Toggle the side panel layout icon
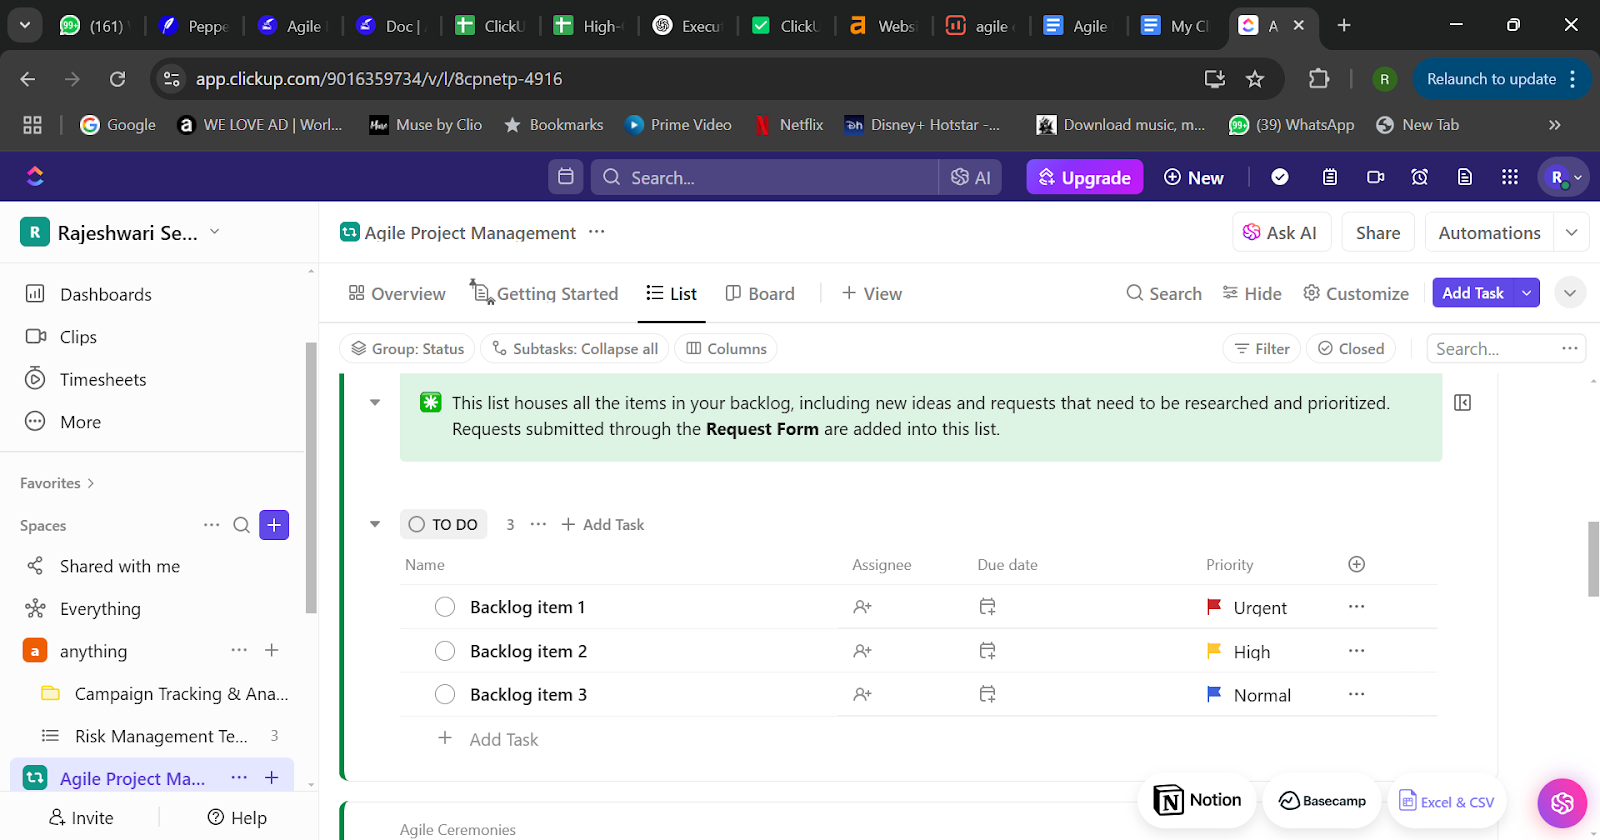1600x840 pixels. pyautogui.click(x=1463, y=402)
